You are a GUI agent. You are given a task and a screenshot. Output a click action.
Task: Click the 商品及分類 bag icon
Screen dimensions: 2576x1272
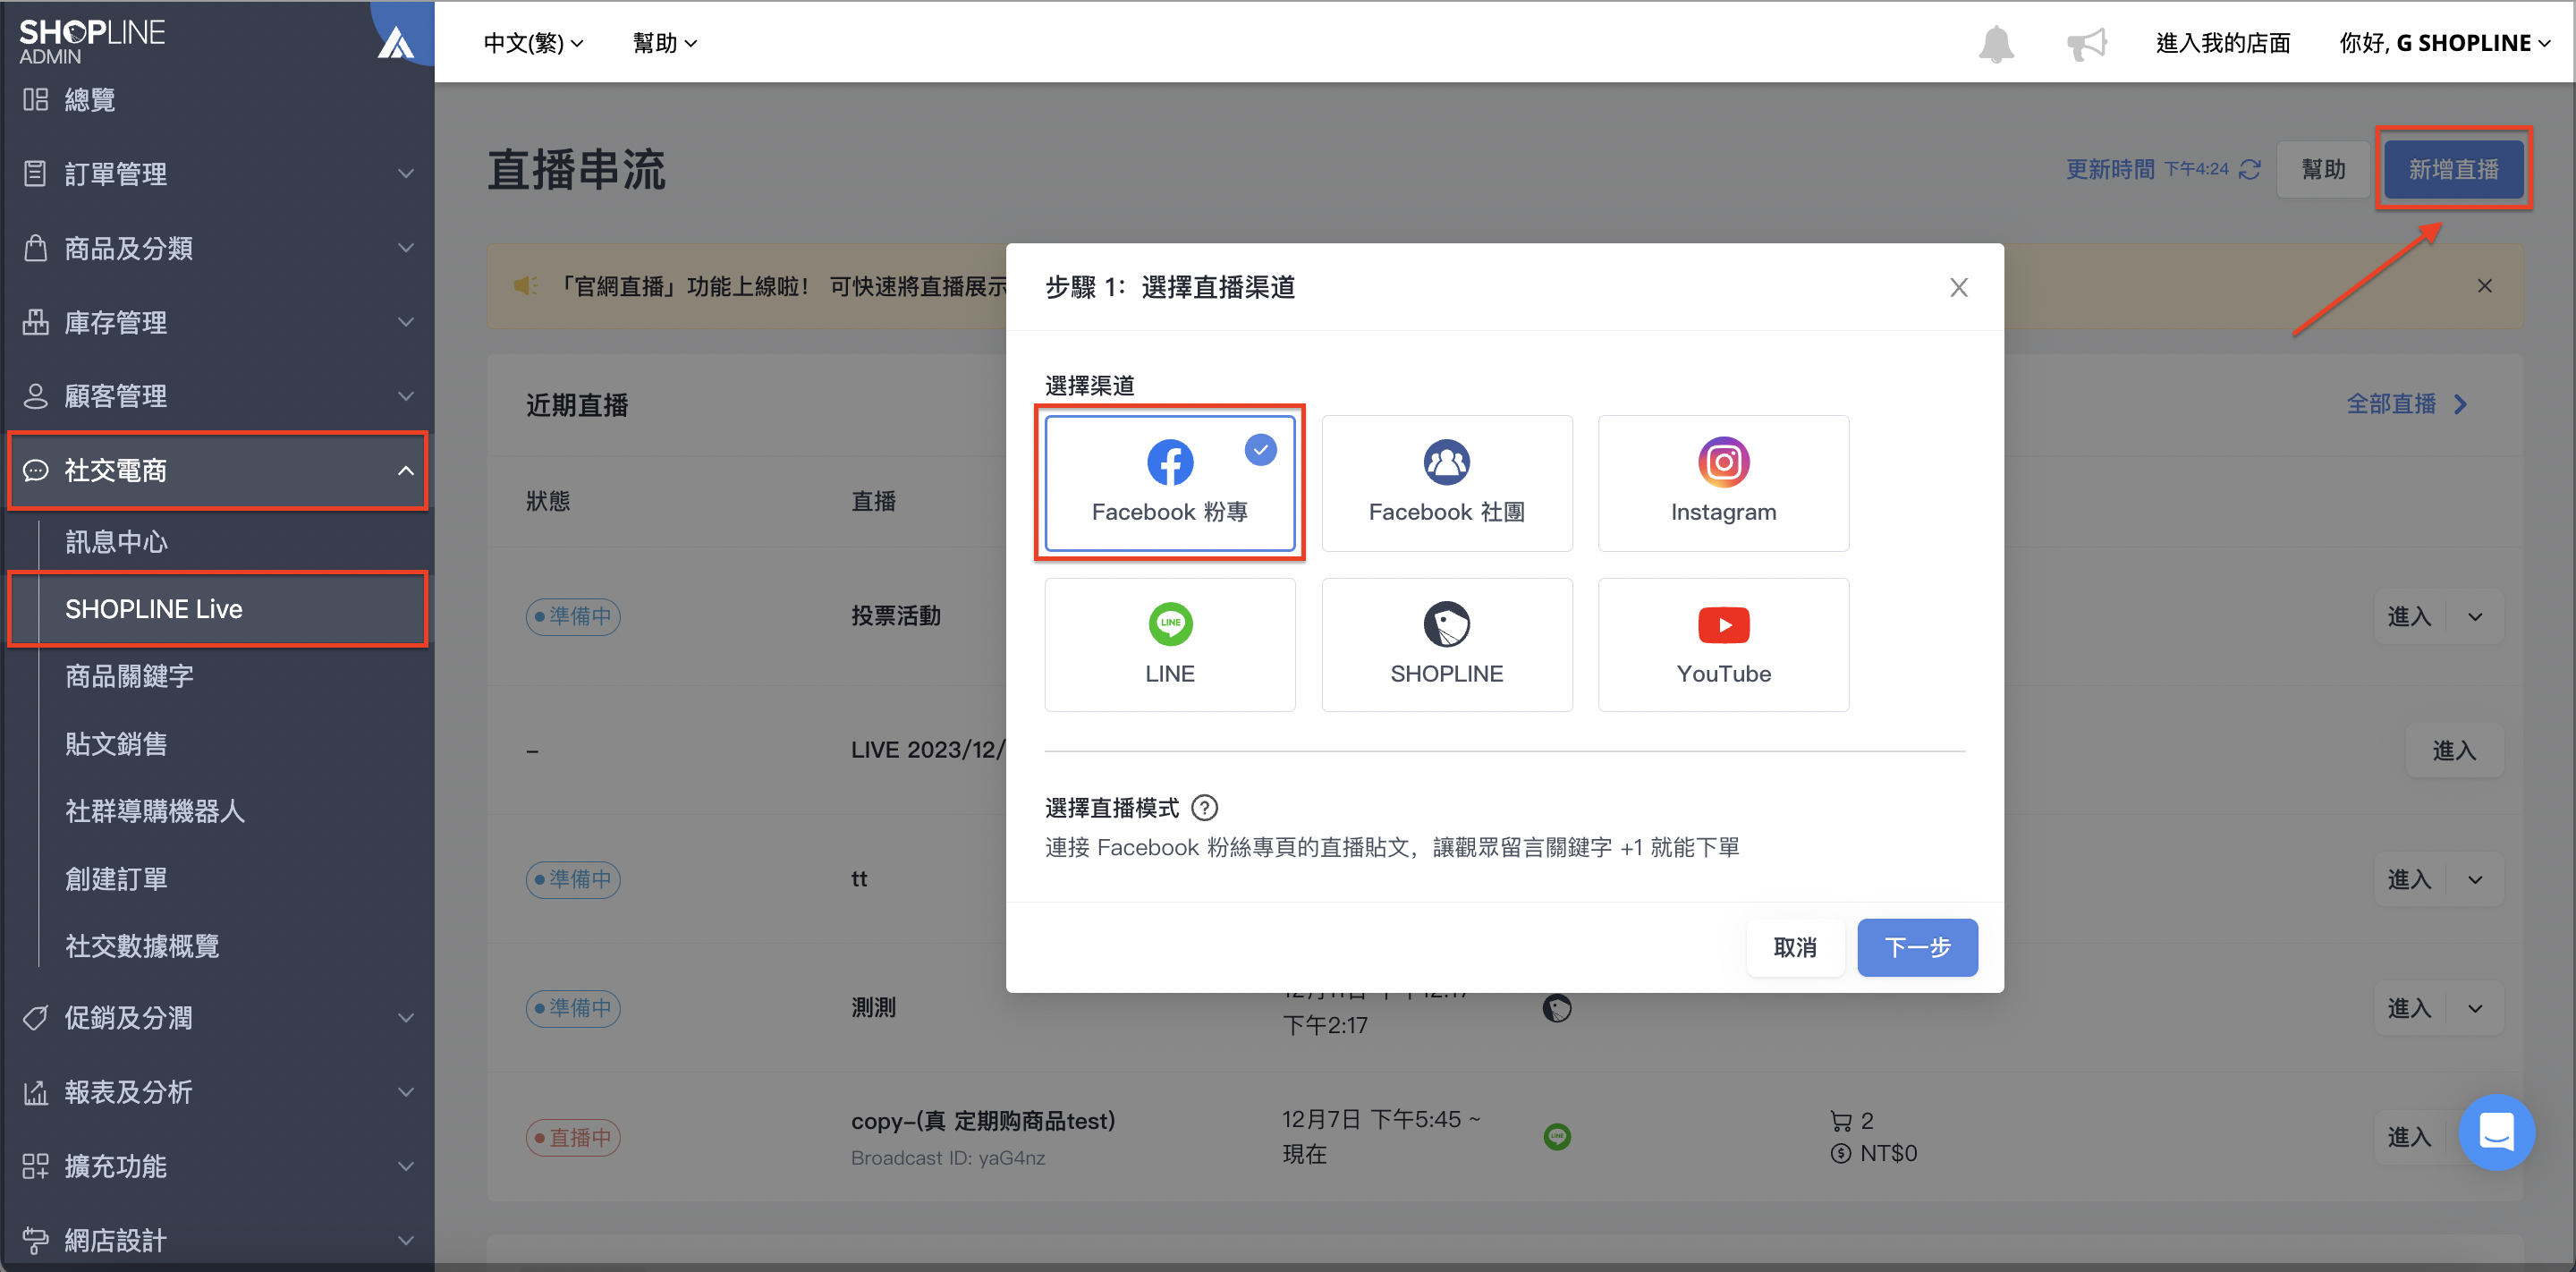tap(35, 247)
